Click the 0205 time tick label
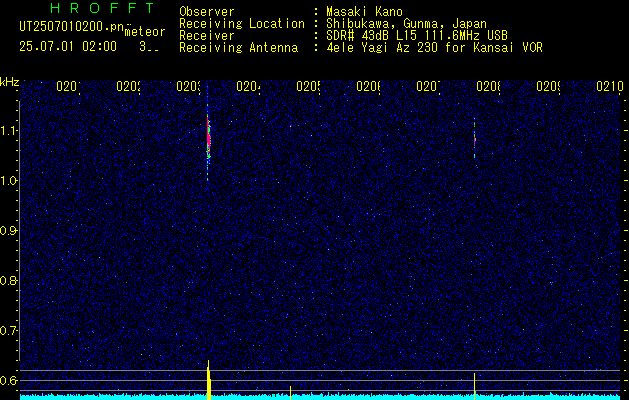 click(308, 86)
